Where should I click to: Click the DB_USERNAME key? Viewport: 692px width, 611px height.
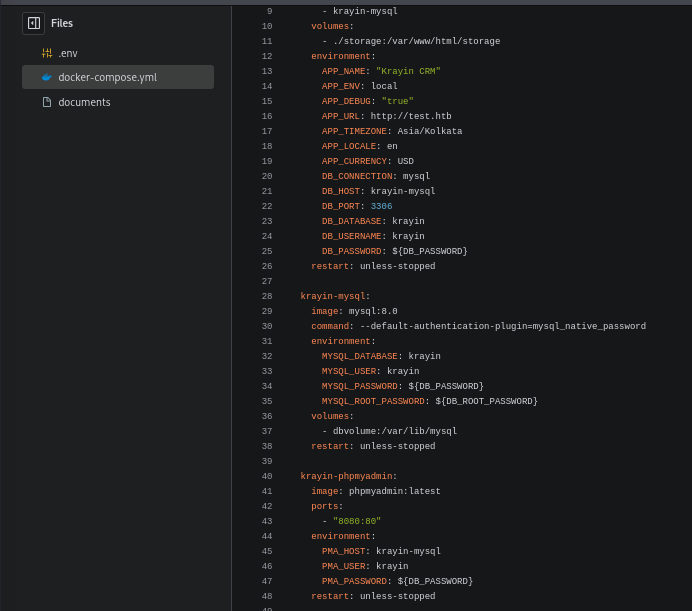[351, 236]
